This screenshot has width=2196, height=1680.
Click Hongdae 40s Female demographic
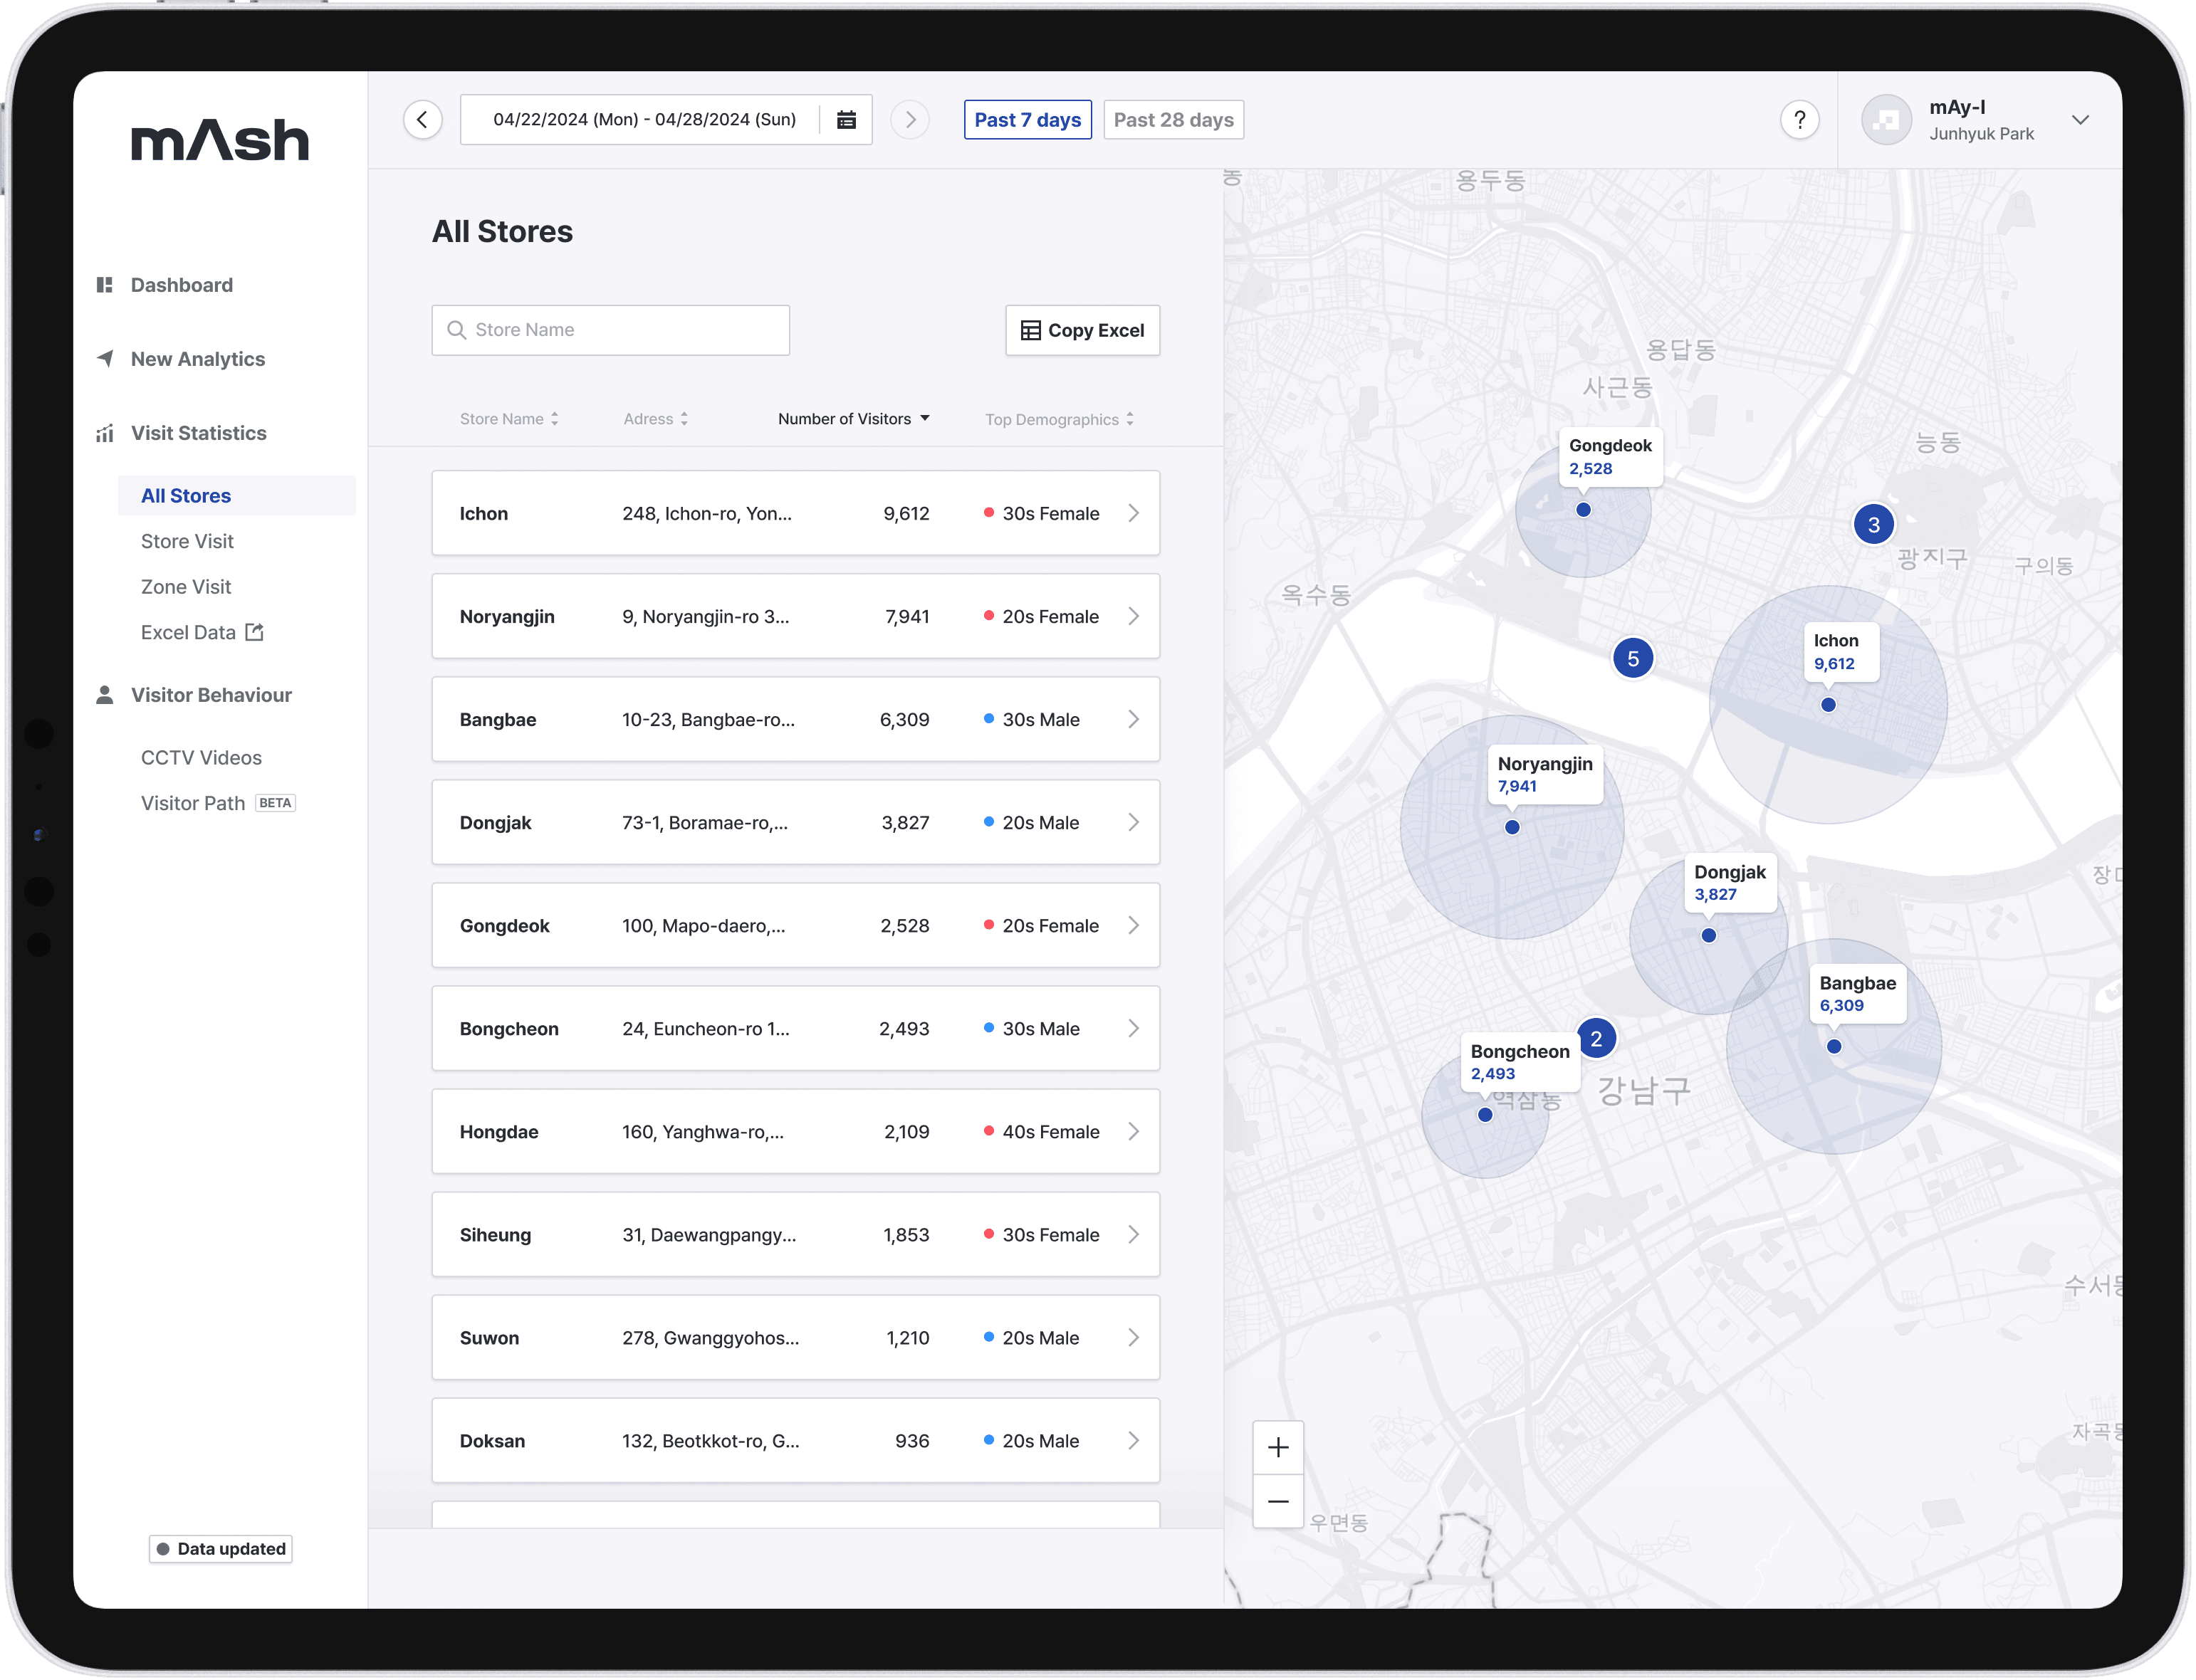pos(1042,1132)
